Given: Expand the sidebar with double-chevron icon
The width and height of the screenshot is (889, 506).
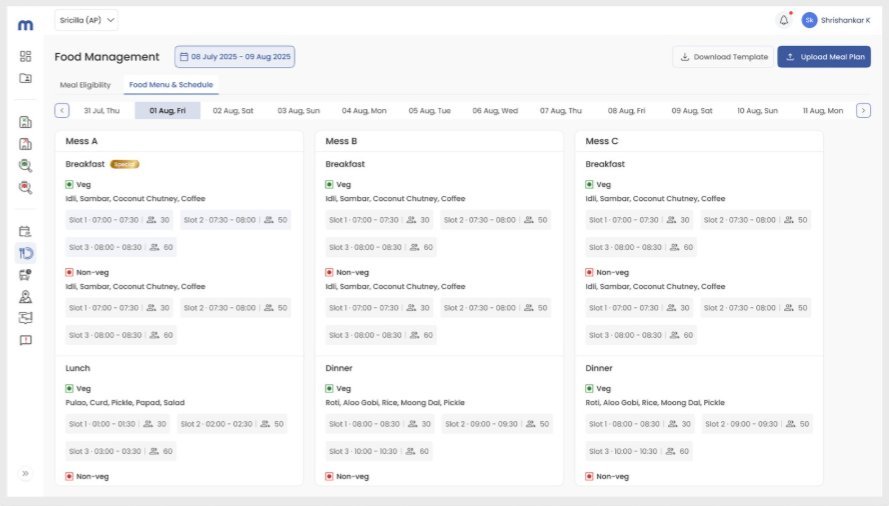Looking at the screenshot, I should pyautogui.click(x=26, y=473).
